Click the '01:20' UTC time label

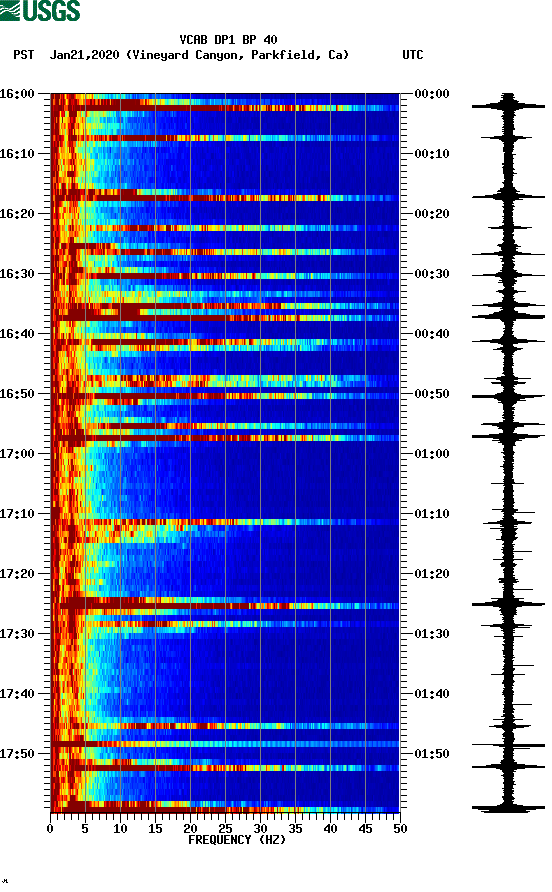coord(432,574)
